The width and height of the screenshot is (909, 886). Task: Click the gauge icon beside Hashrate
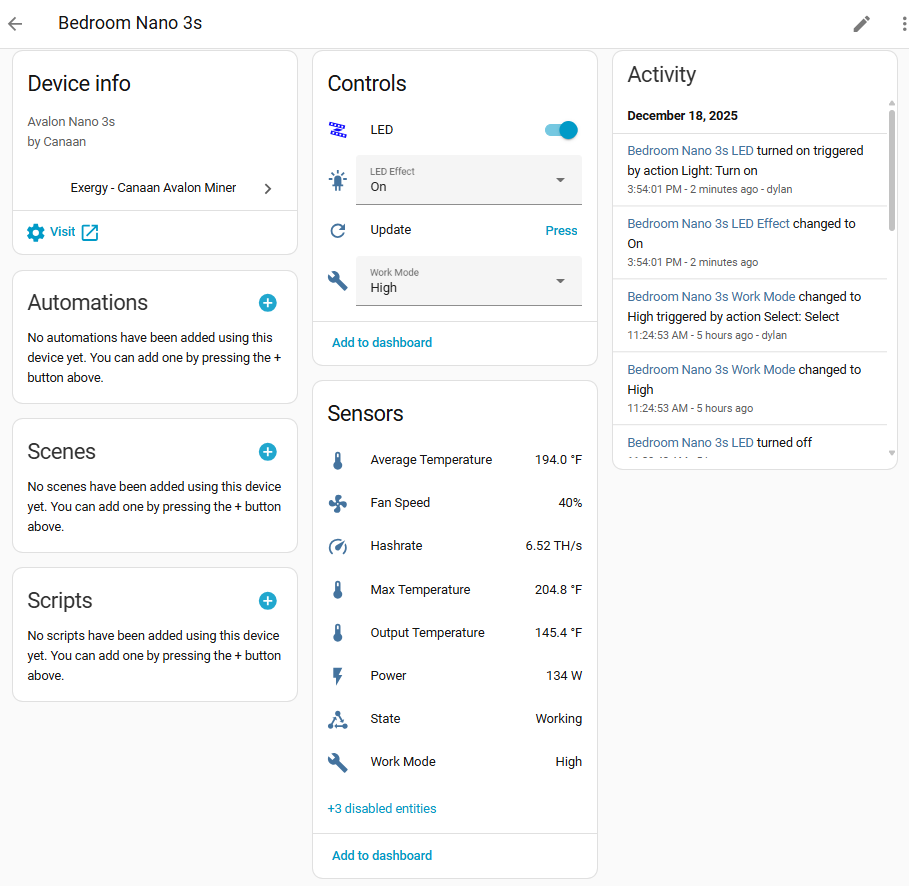point(338,545)
